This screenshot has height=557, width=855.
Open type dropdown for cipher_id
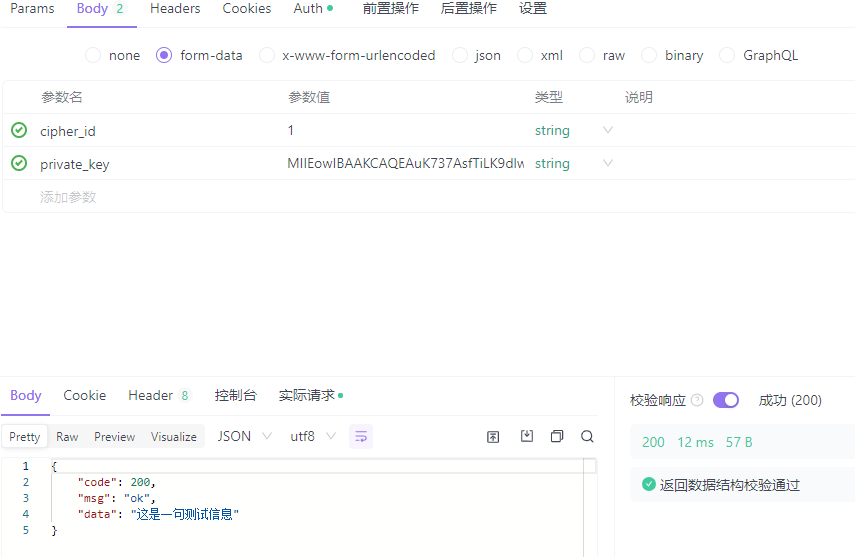607,130
